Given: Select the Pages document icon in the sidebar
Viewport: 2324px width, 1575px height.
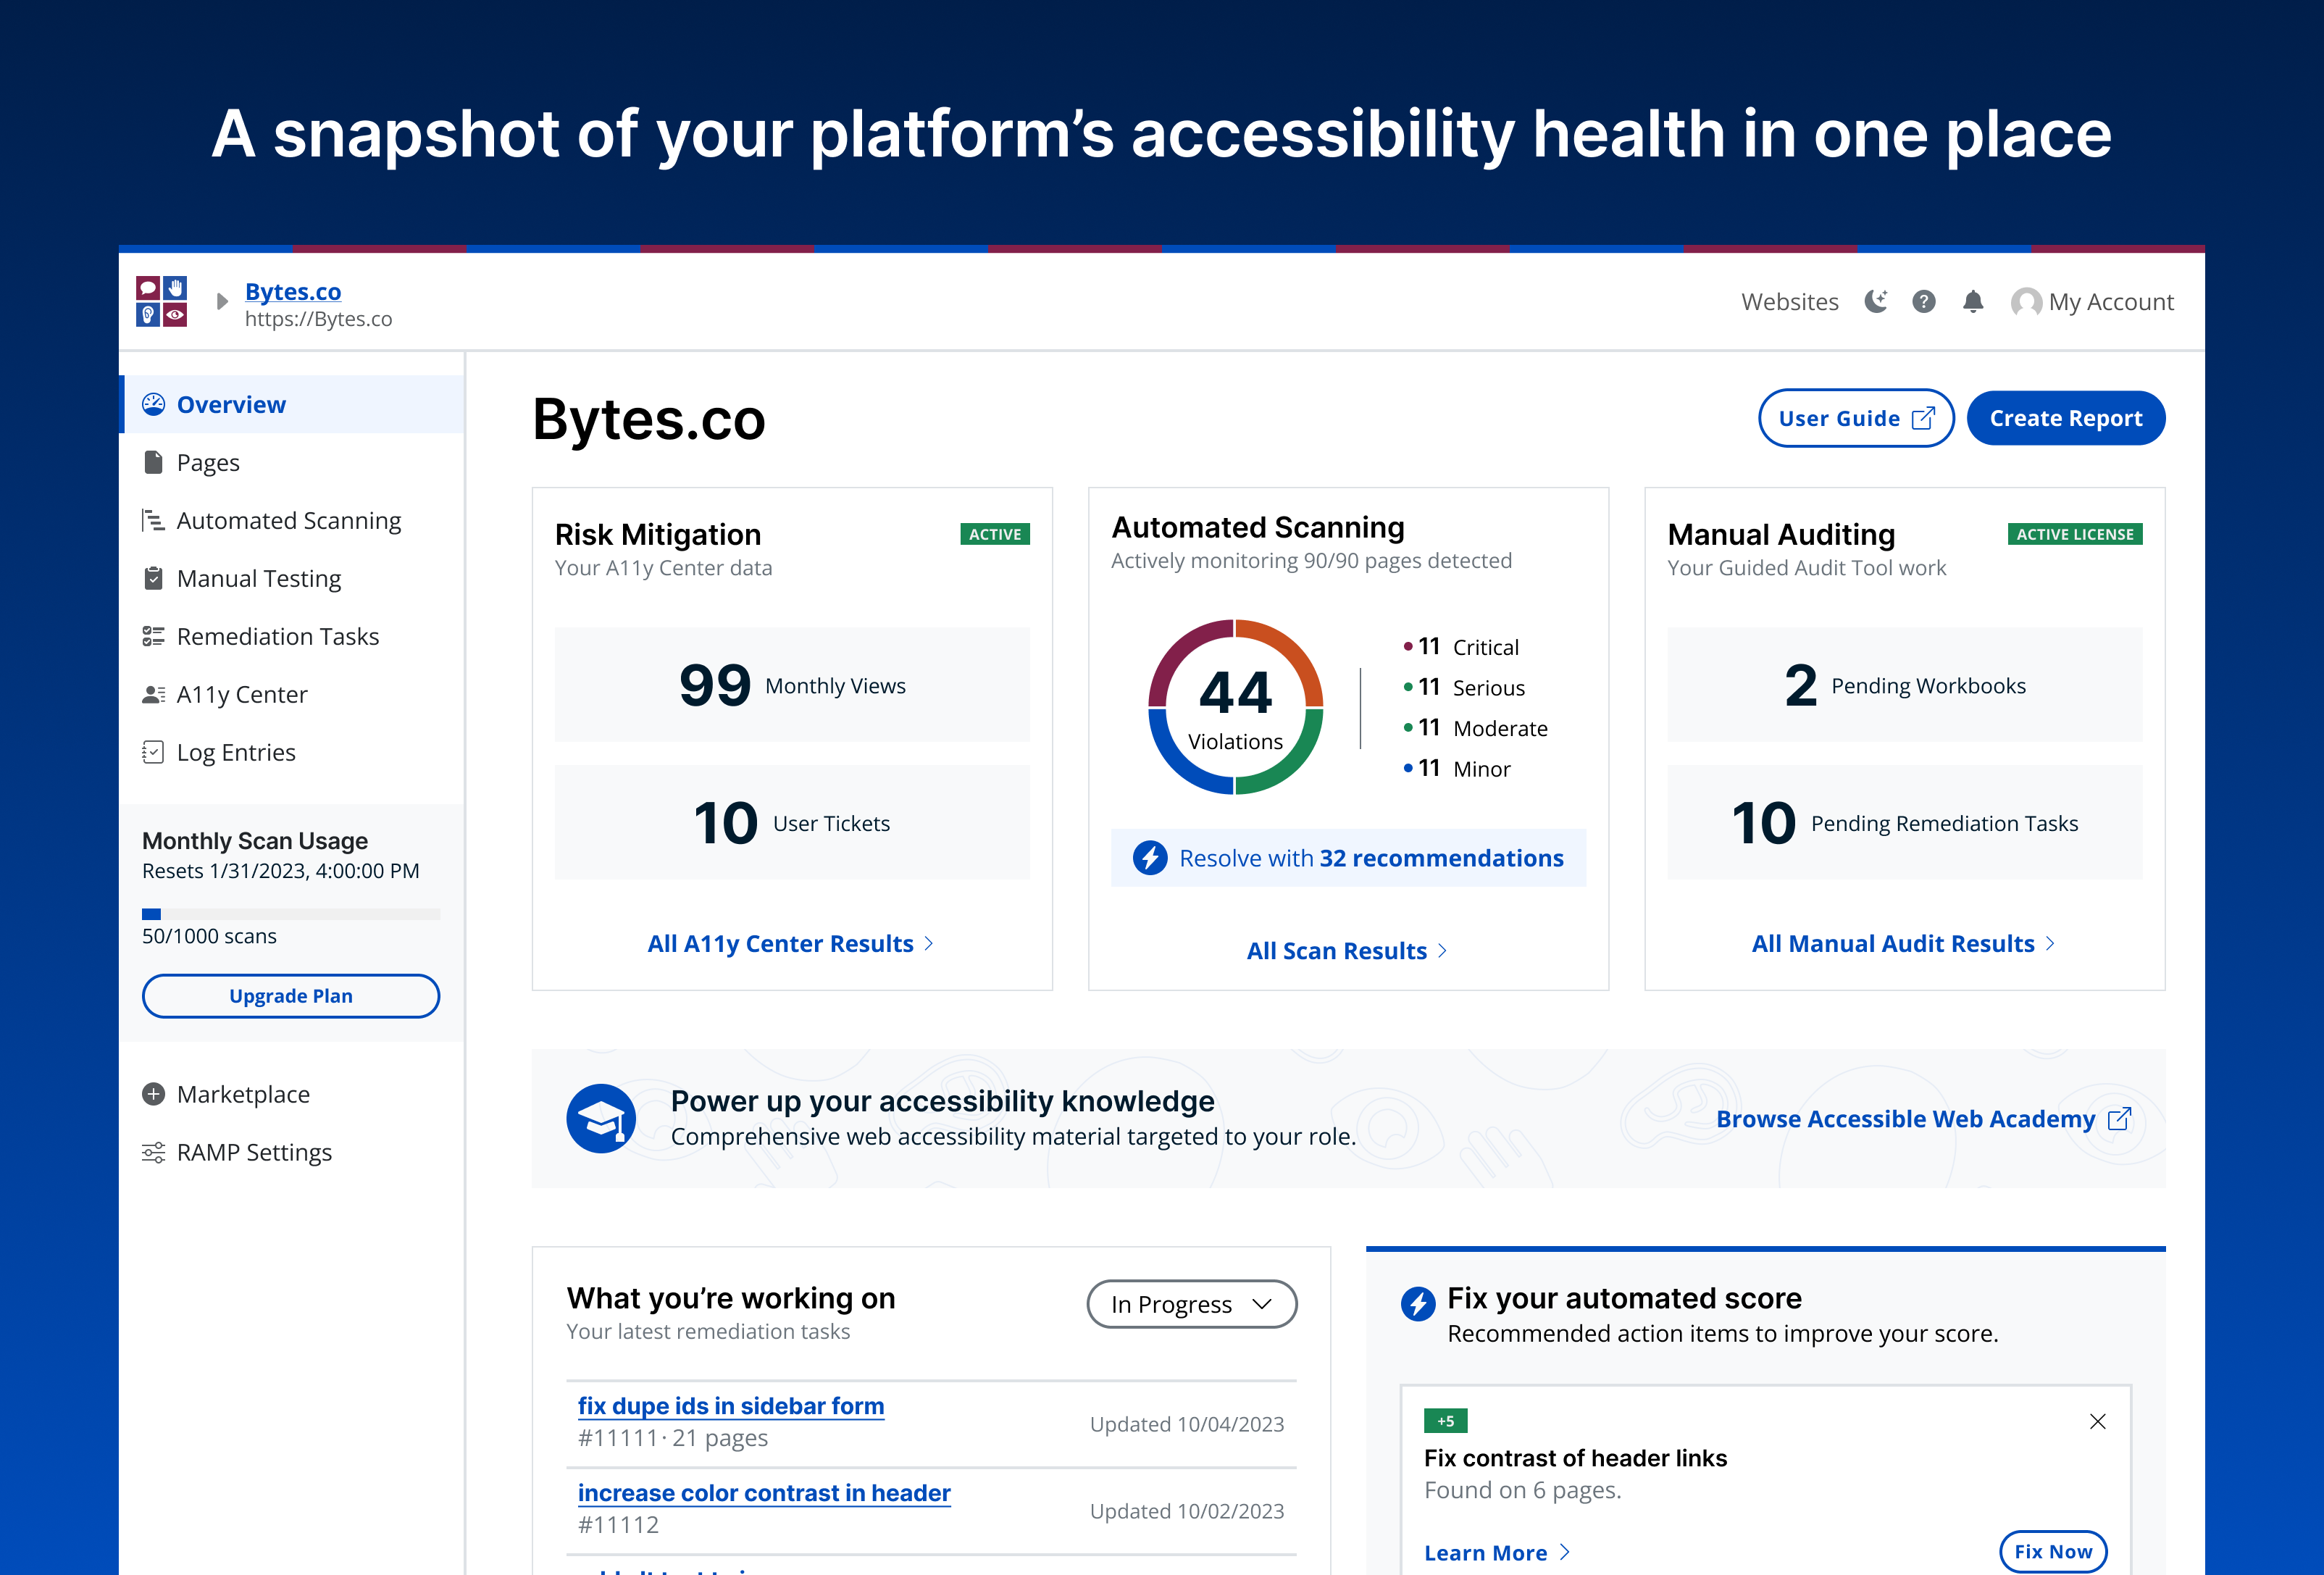Looking at the screenshot, I should coord(154,462).
